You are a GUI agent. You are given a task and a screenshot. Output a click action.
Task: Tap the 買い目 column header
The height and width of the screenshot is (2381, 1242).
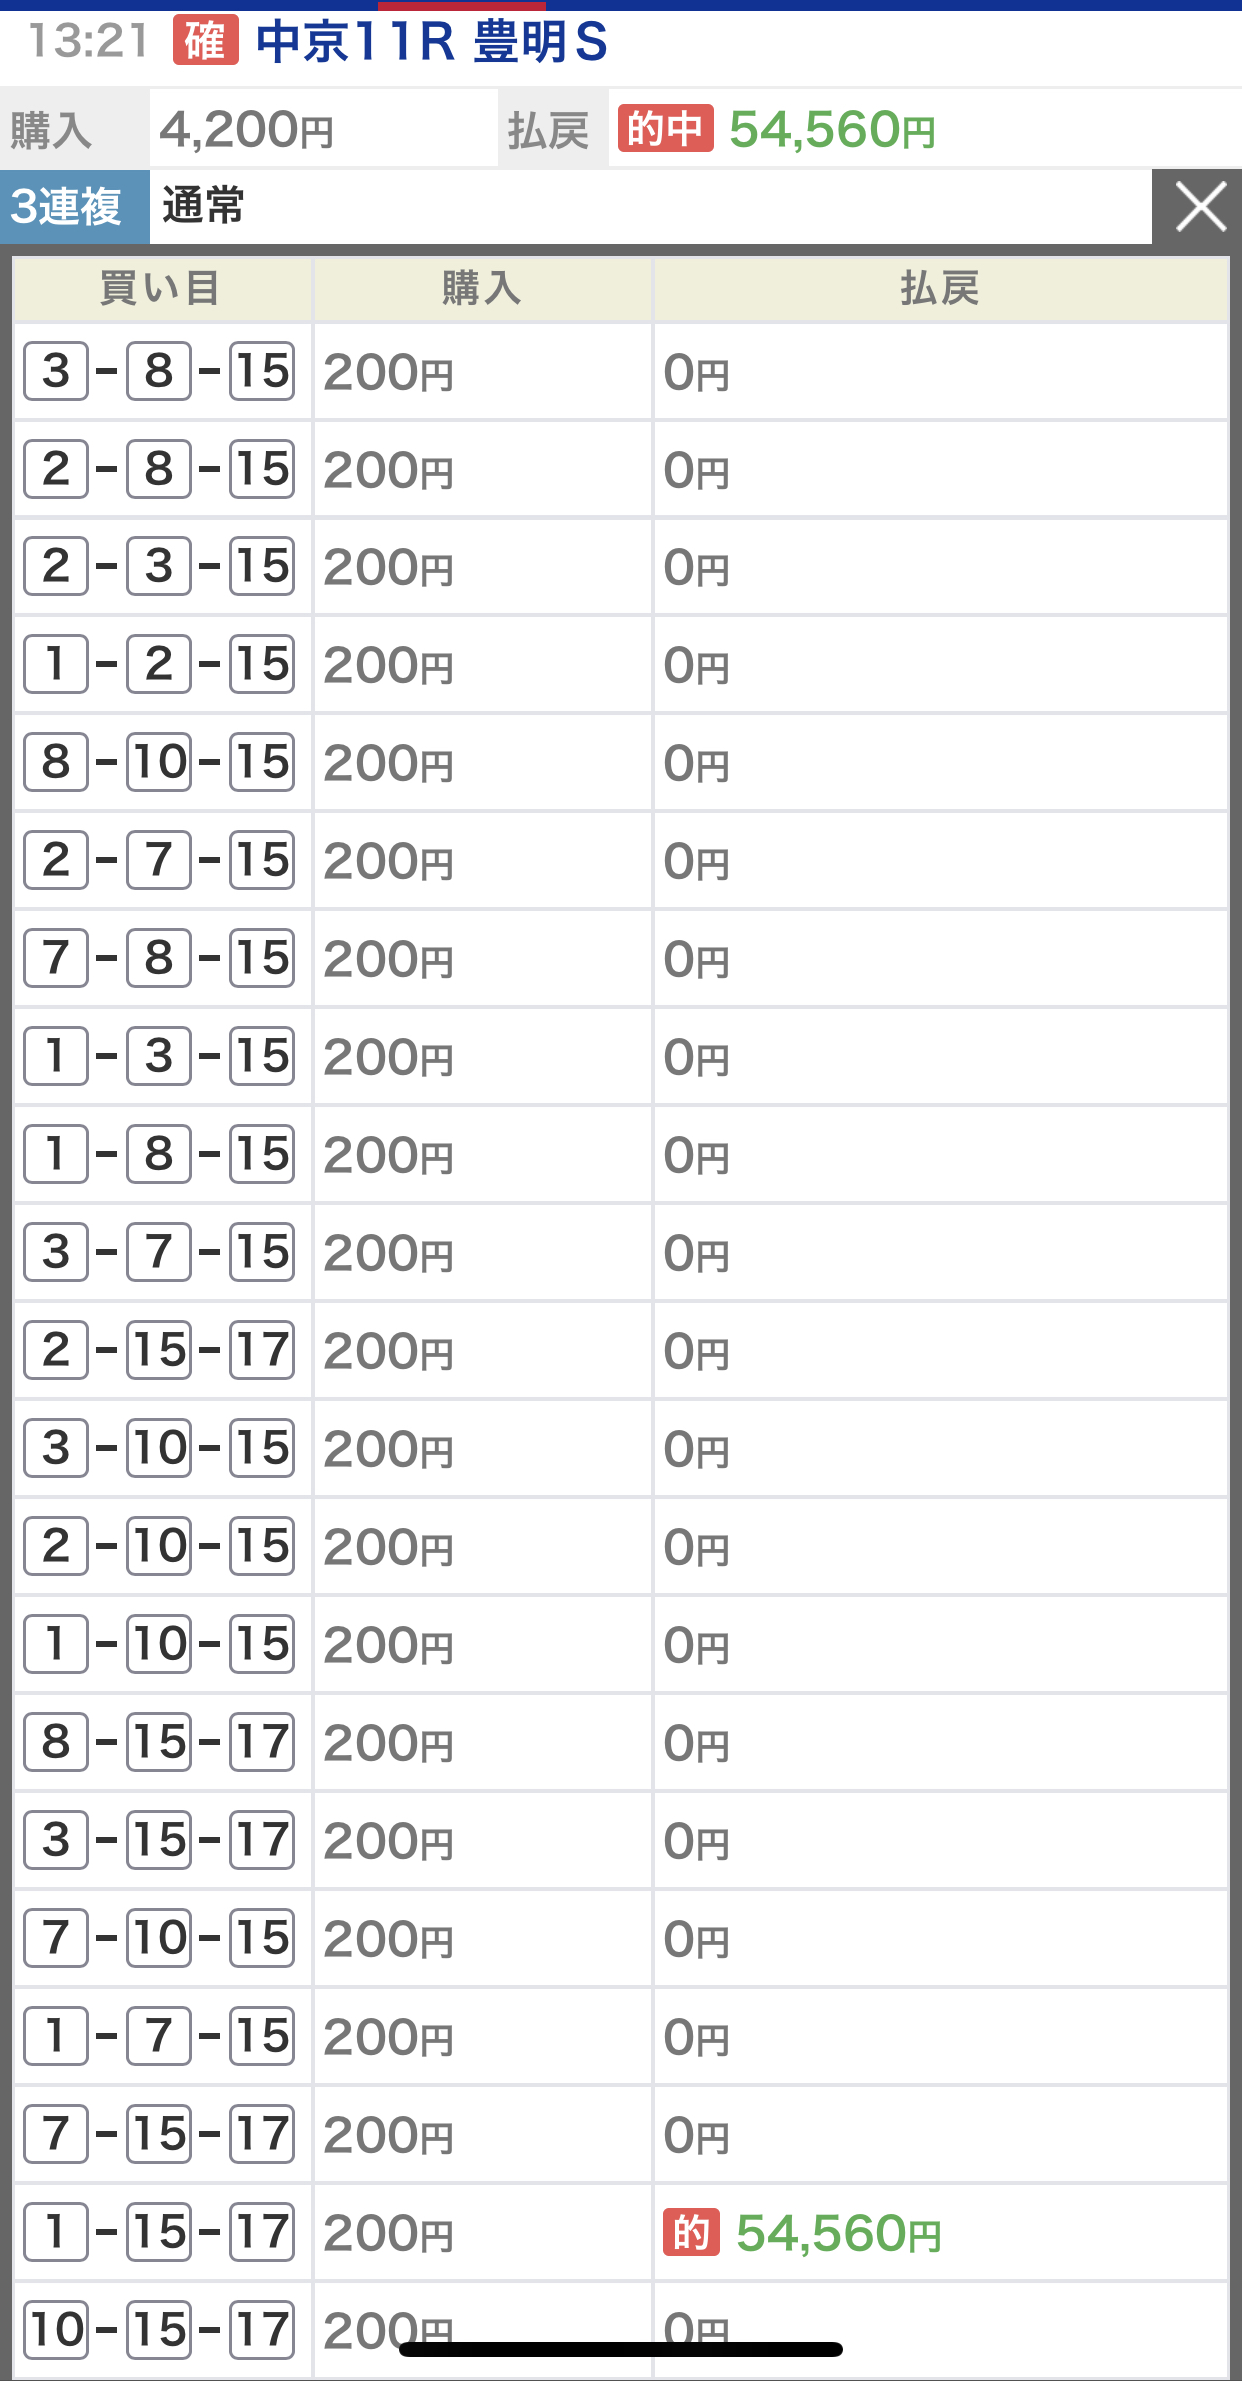coord(160,289)
